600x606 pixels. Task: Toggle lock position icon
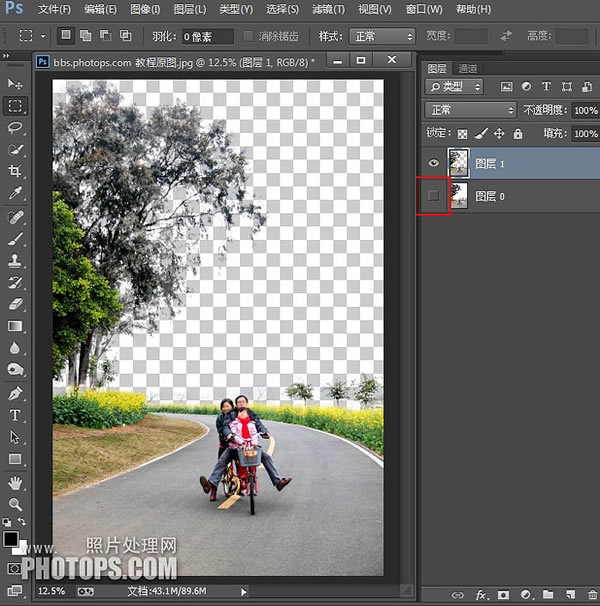pos(499,134)
